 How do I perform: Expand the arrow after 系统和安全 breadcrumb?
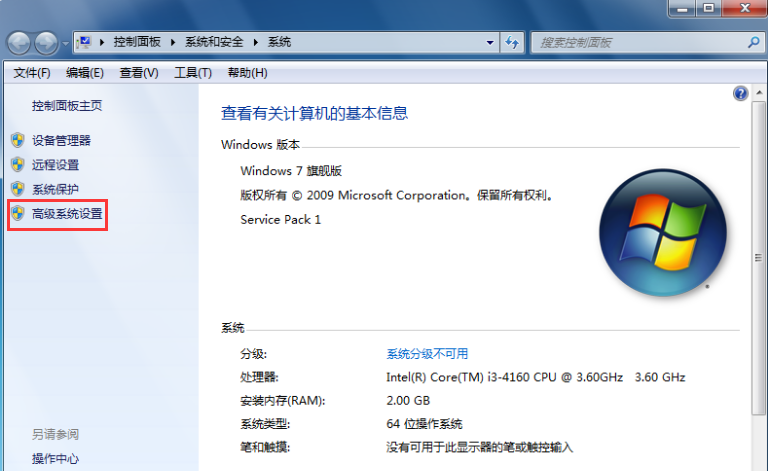[x=257, y=42]
